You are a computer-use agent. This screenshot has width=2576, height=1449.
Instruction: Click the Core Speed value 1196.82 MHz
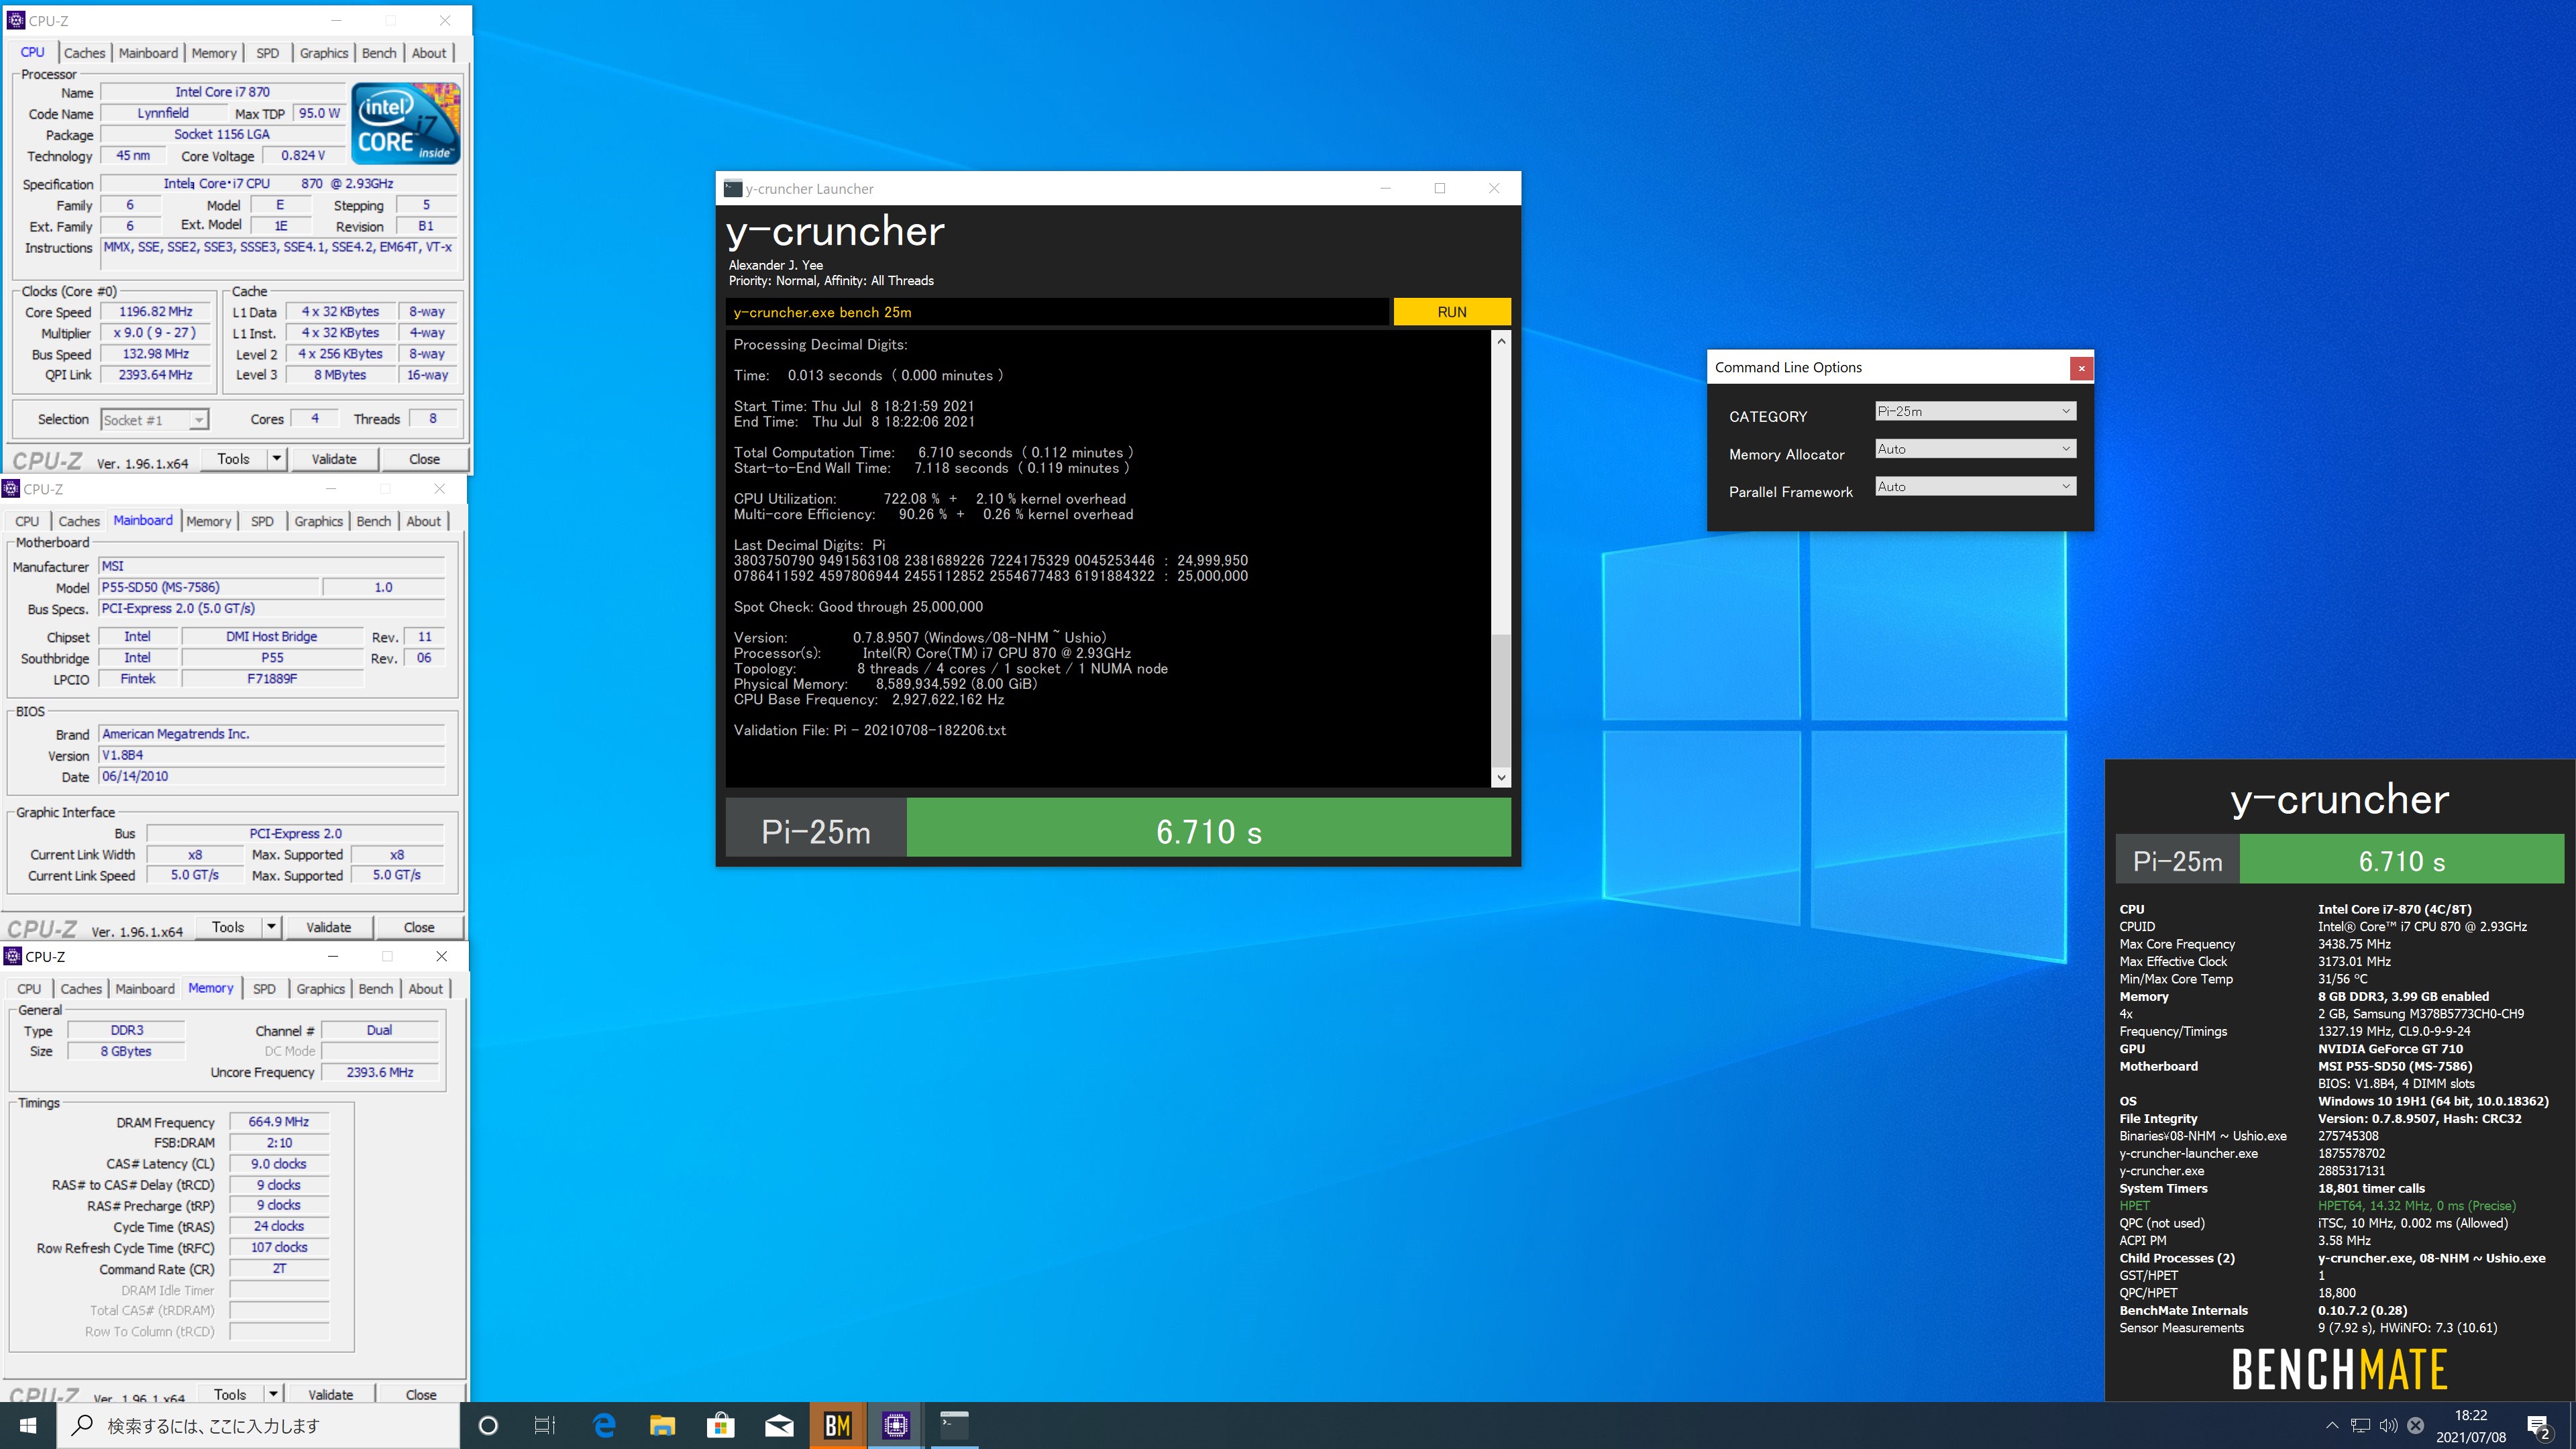[x=155, y=312]
